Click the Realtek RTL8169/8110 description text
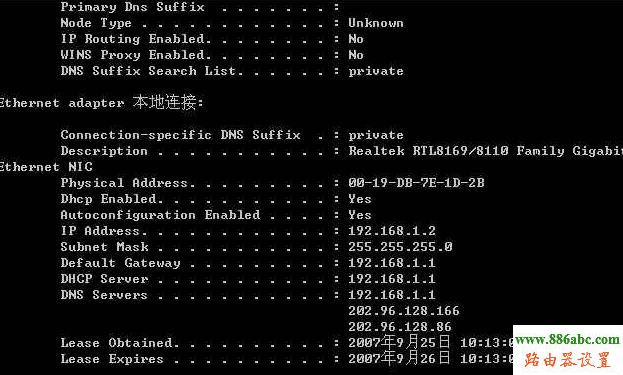623x375 pixels. click(486, 151)
